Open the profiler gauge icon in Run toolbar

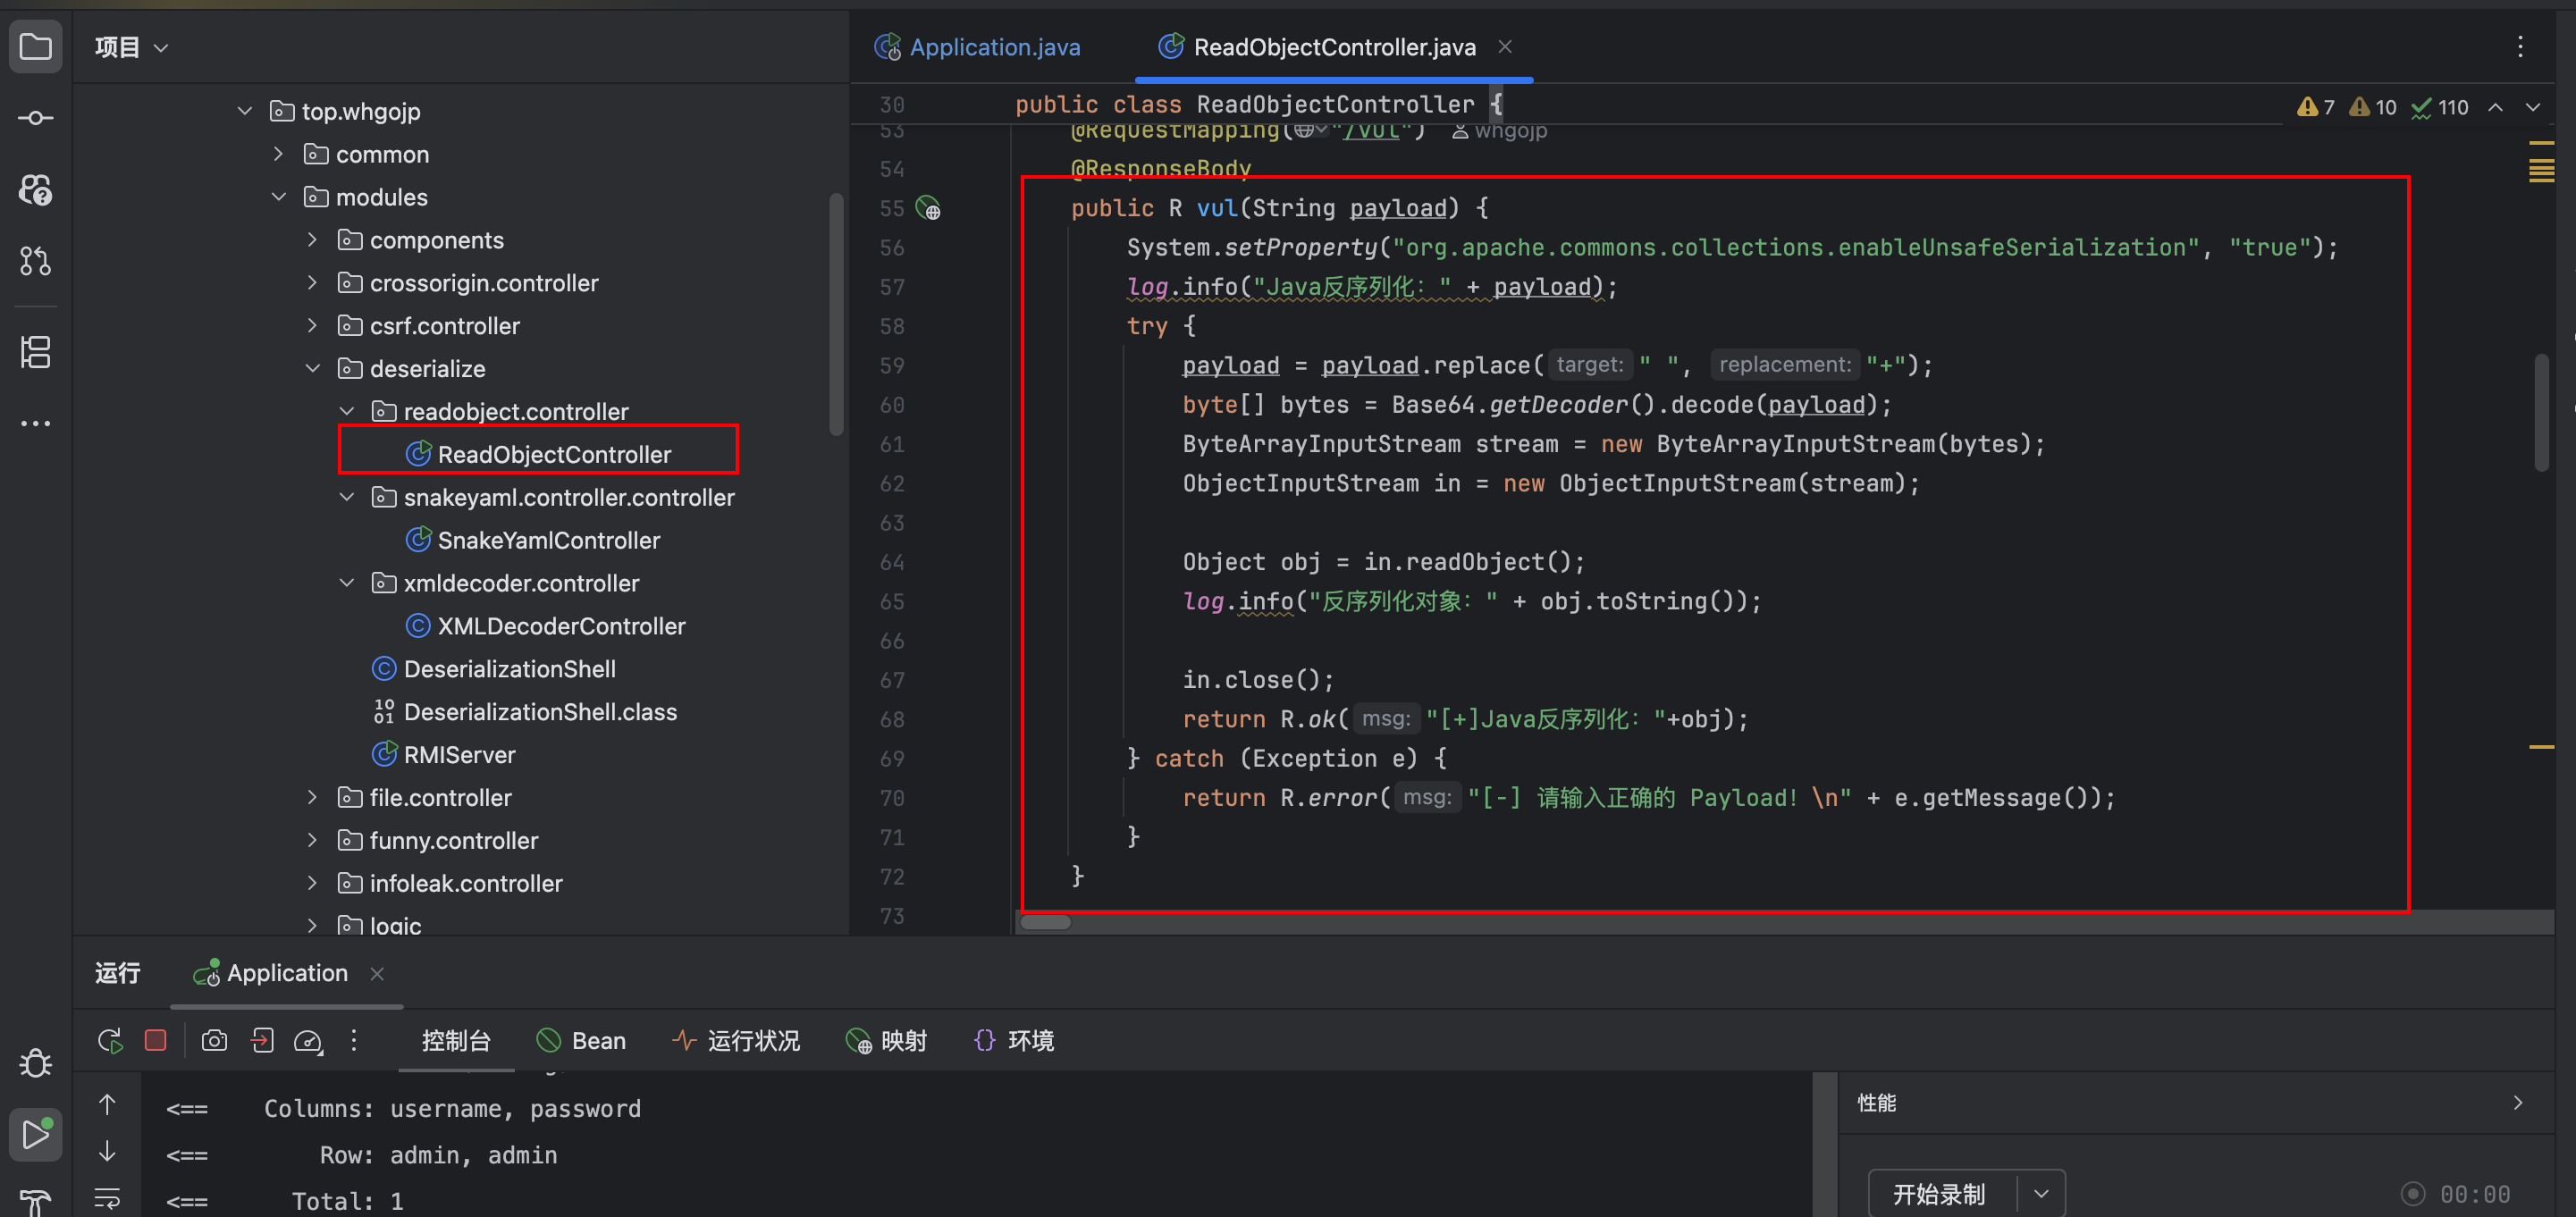click(308, 1041)
